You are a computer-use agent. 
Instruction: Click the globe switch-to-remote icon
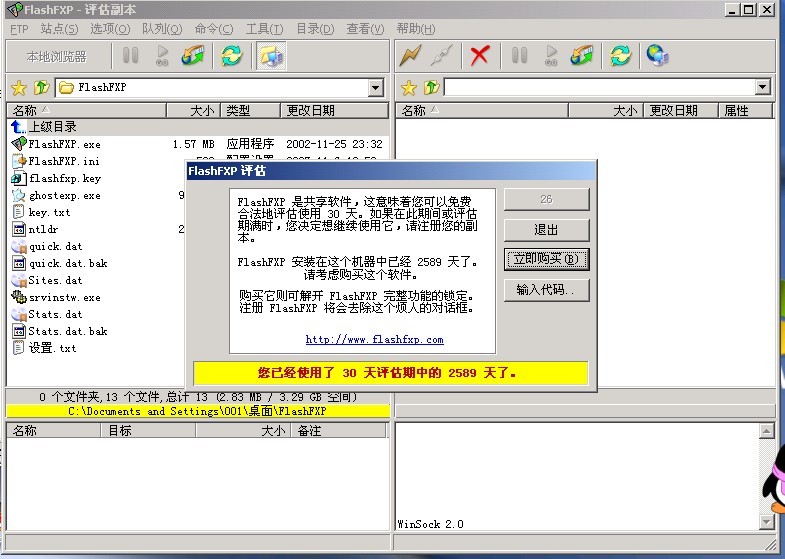pyautogui.click(x=657, y=56)
